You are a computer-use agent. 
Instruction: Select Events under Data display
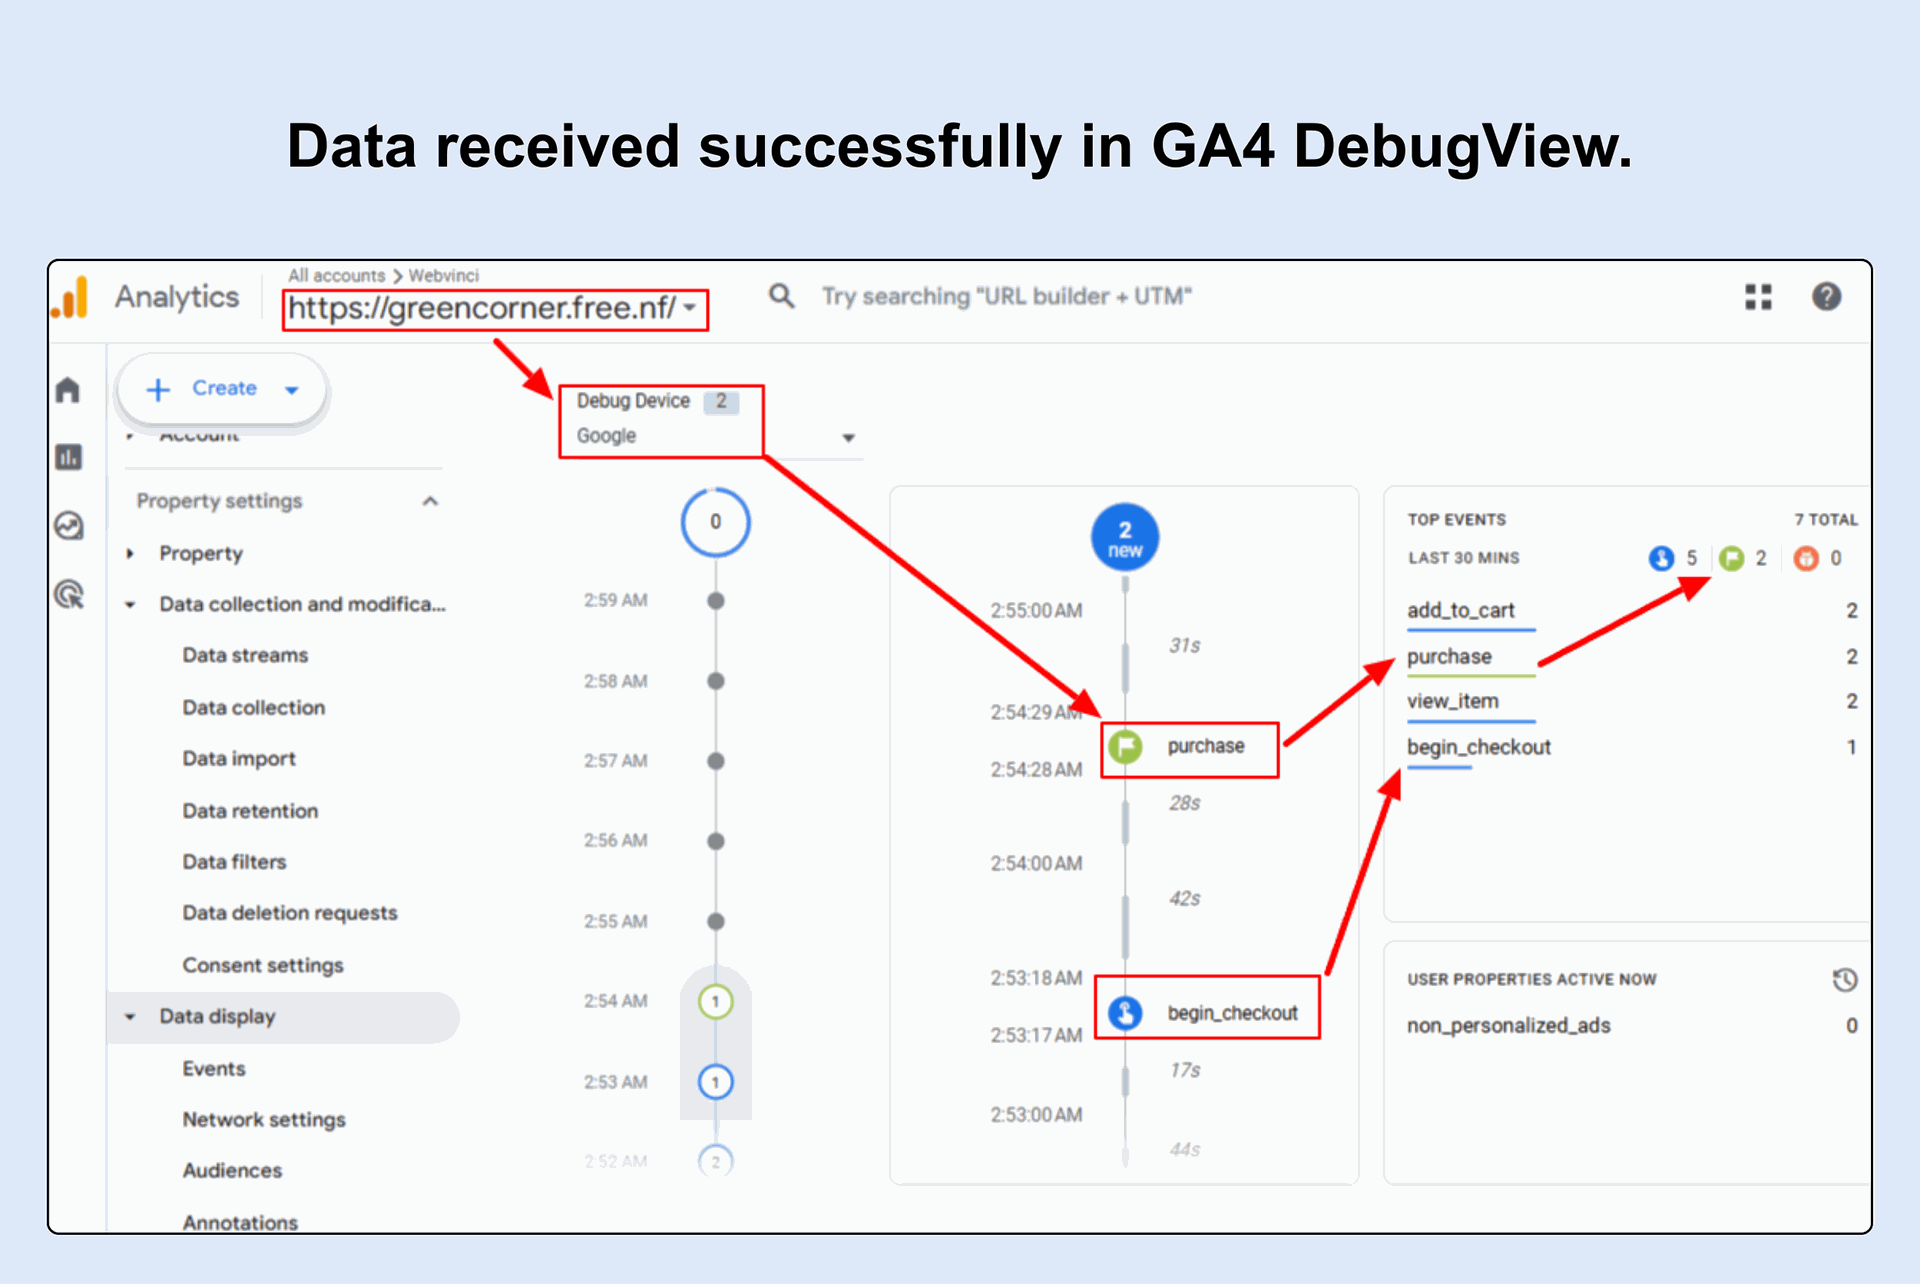213,1068
